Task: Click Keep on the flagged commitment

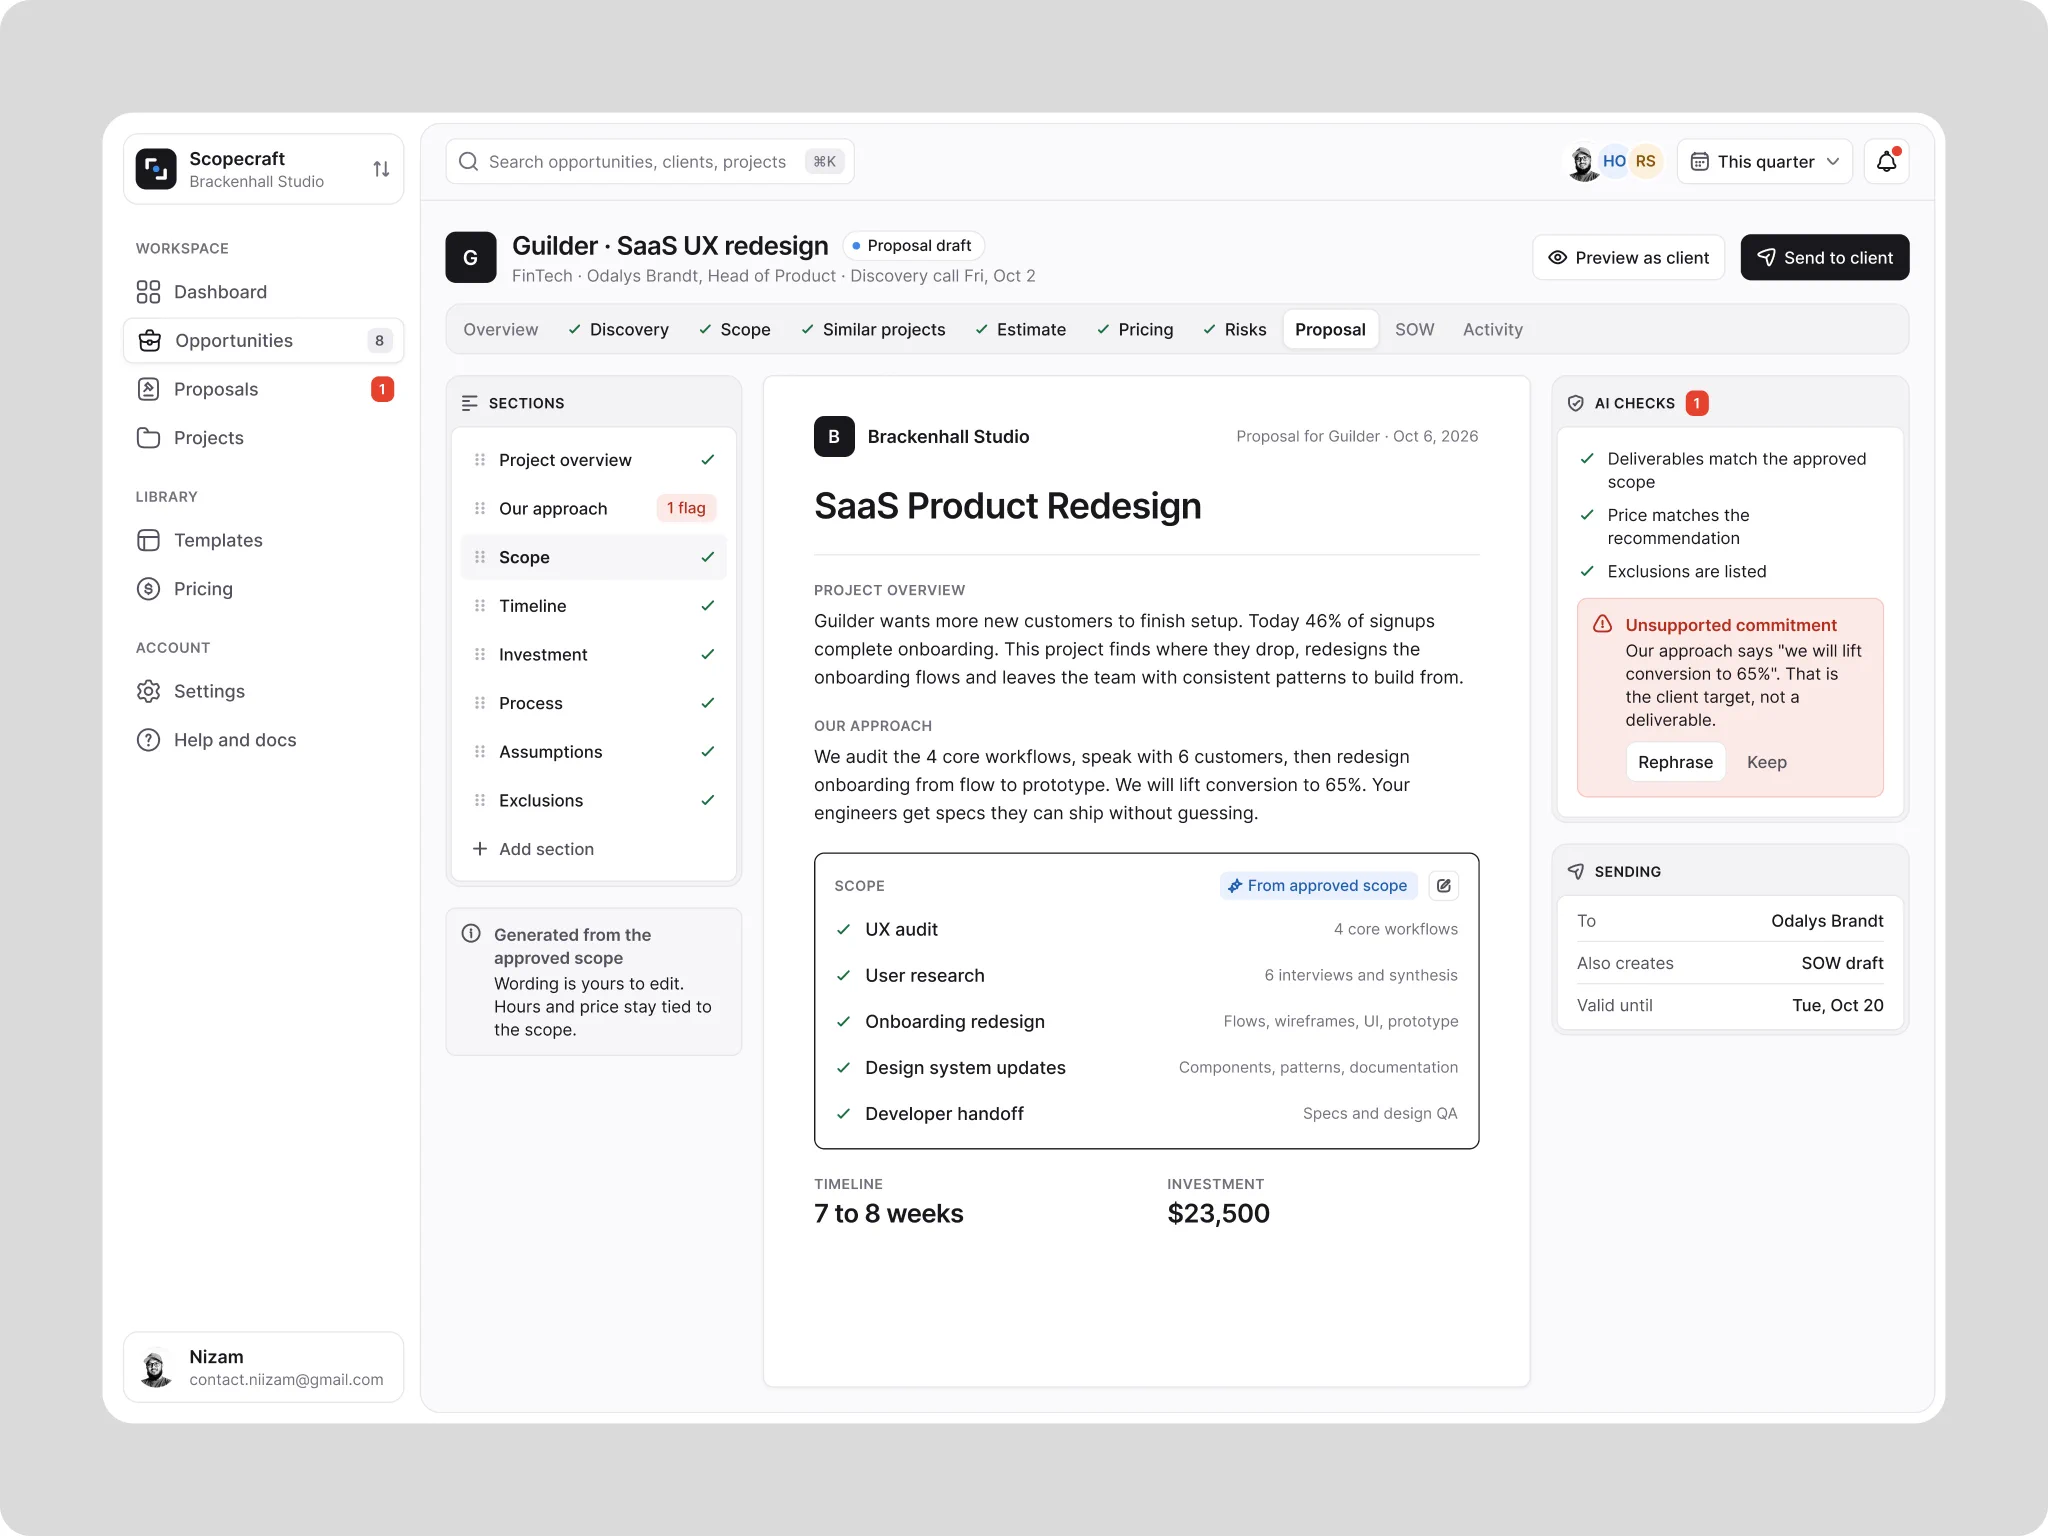Action: (1767, 762)
